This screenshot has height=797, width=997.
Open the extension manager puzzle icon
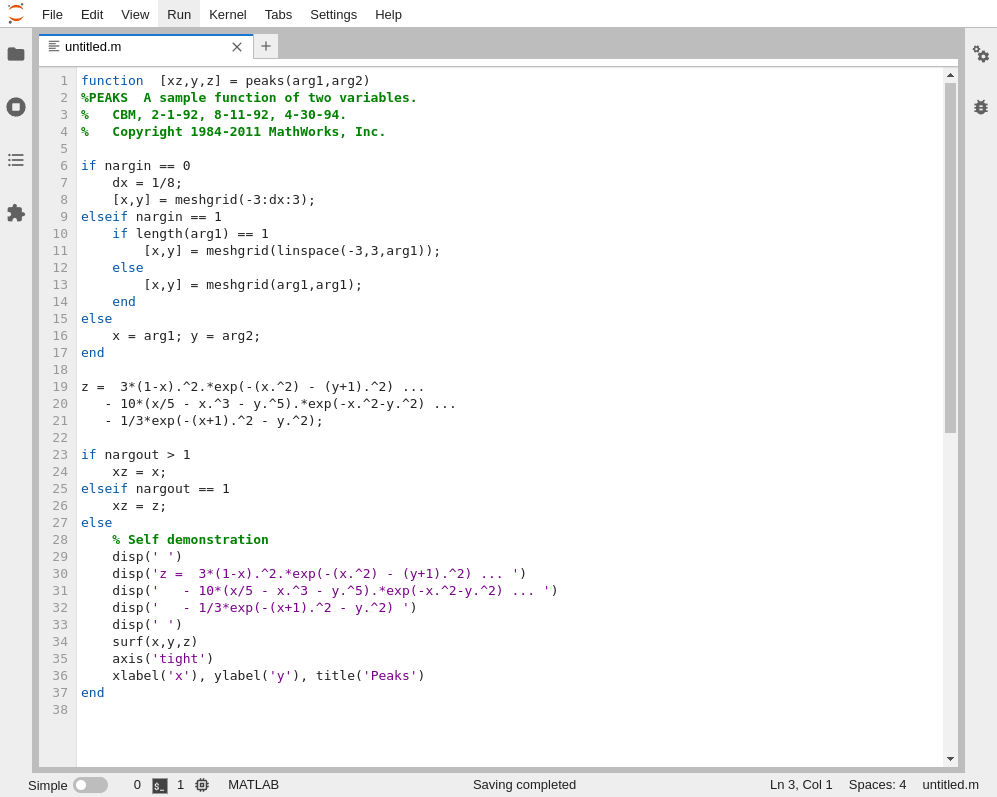(16, 213)
